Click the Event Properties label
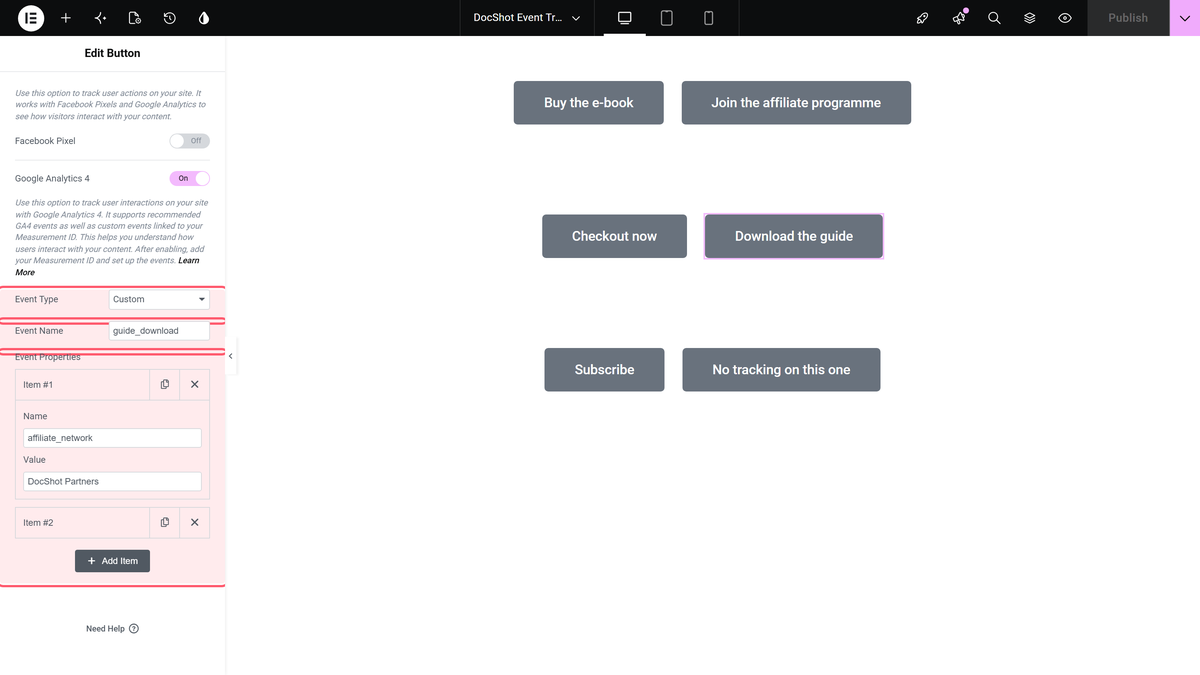 tap(48, 358)
